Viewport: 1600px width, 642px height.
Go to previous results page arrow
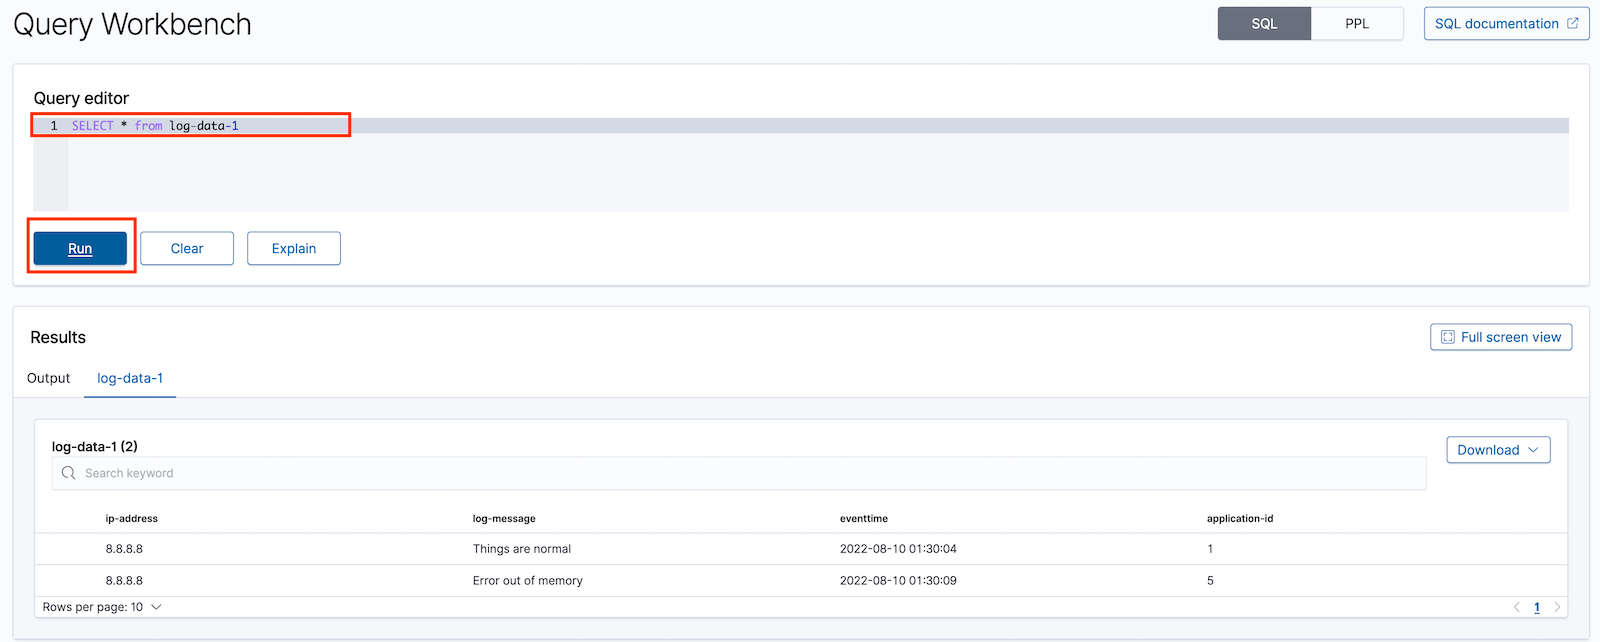click(x=1517, y=607)
